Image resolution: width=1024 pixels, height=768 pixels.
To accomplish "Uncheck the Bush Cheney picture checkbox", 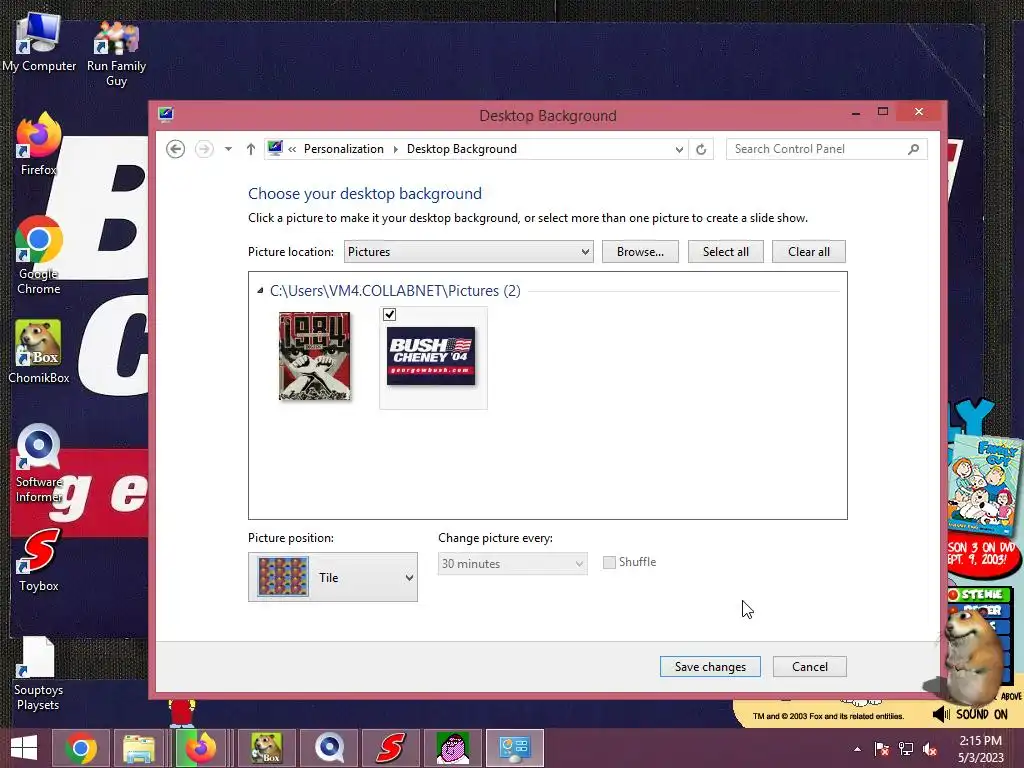I will [x=389, y=314].
